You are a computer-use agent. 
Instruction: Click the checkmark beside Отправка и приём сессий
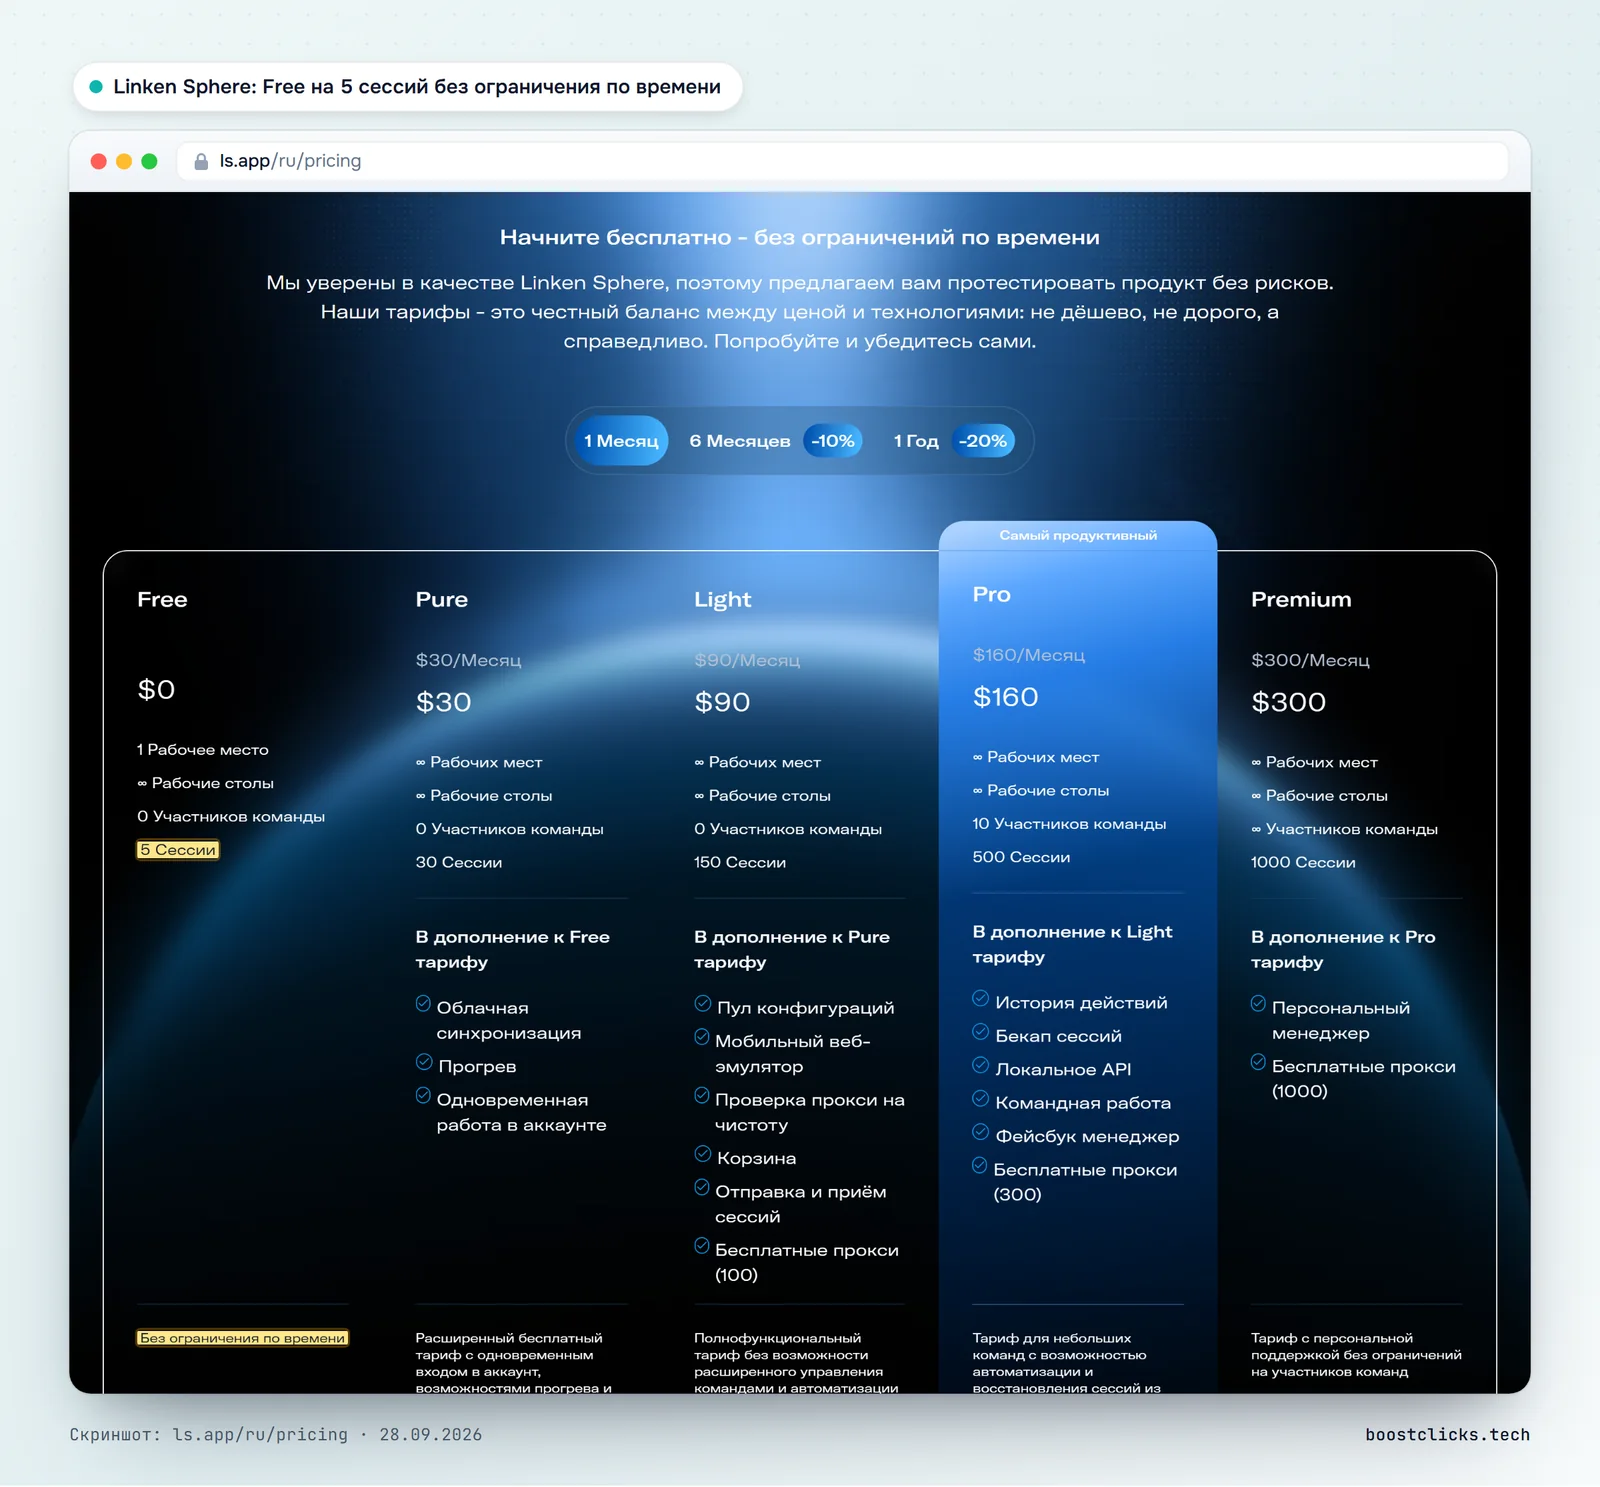coord(702,1187)
